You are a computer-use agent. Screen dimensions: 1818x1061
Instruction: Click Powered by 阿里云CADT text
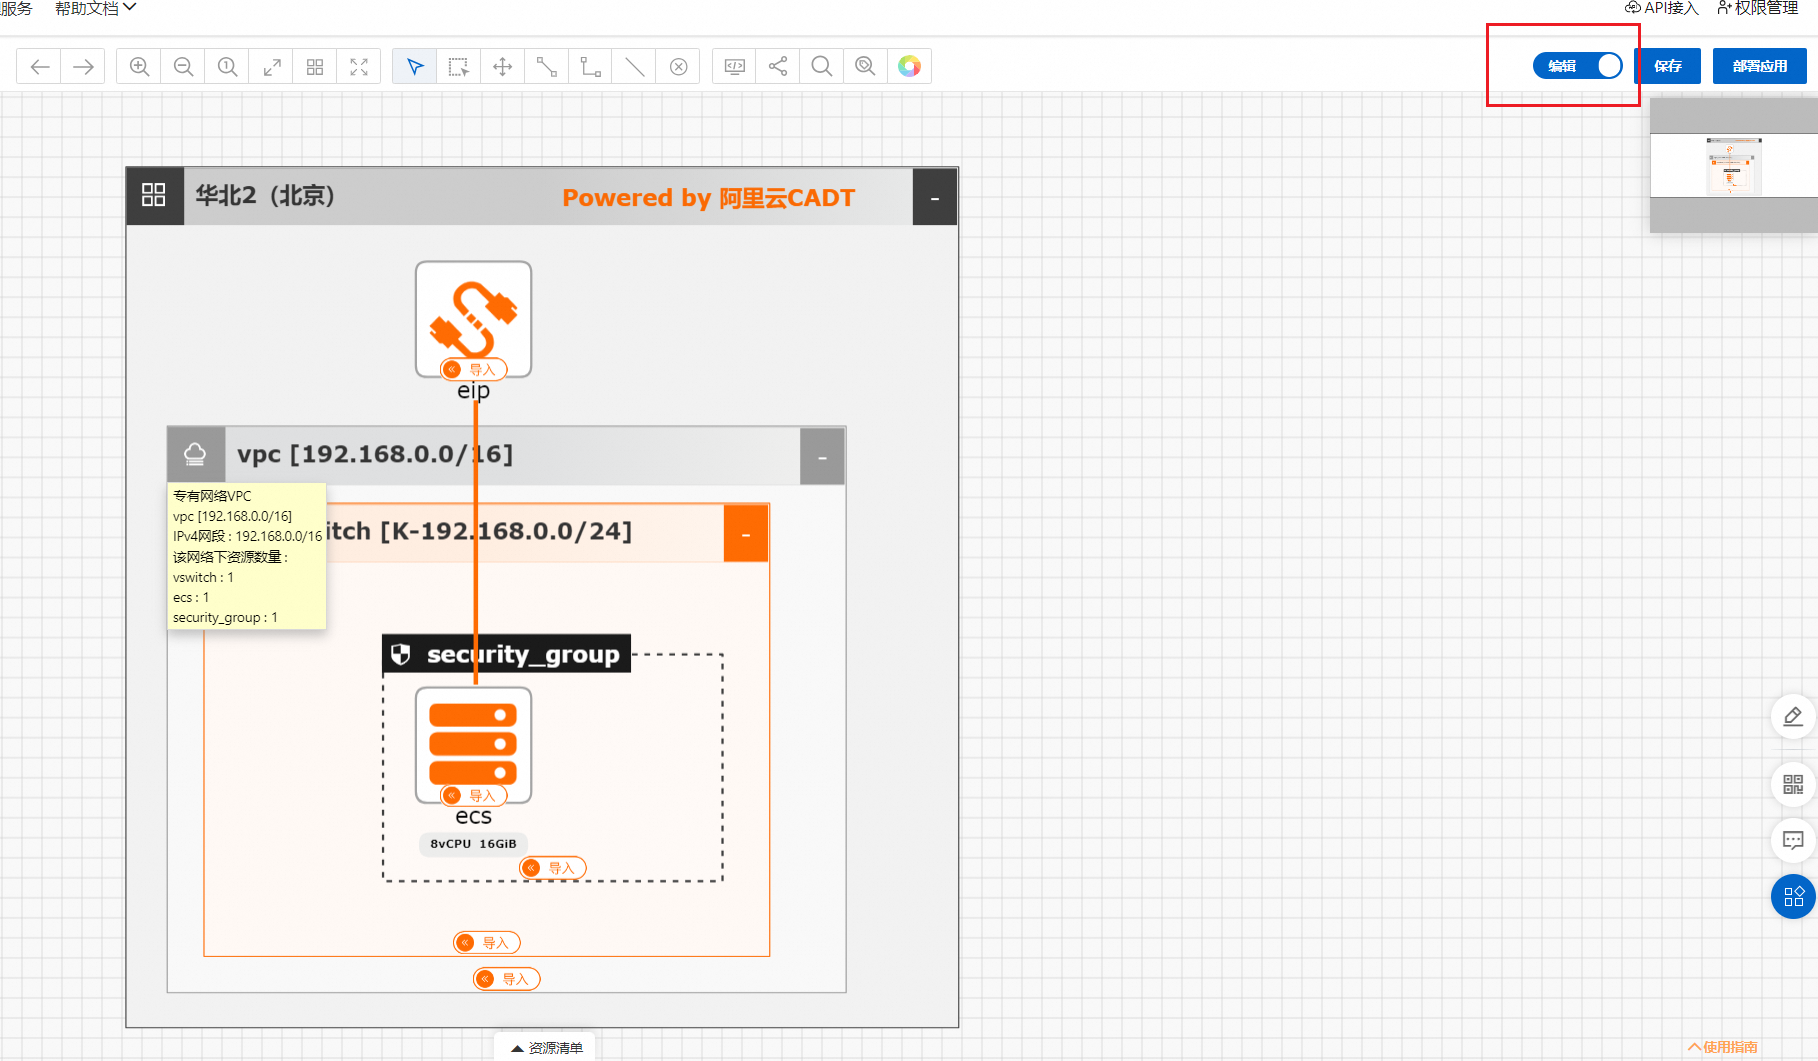[708, 198]
